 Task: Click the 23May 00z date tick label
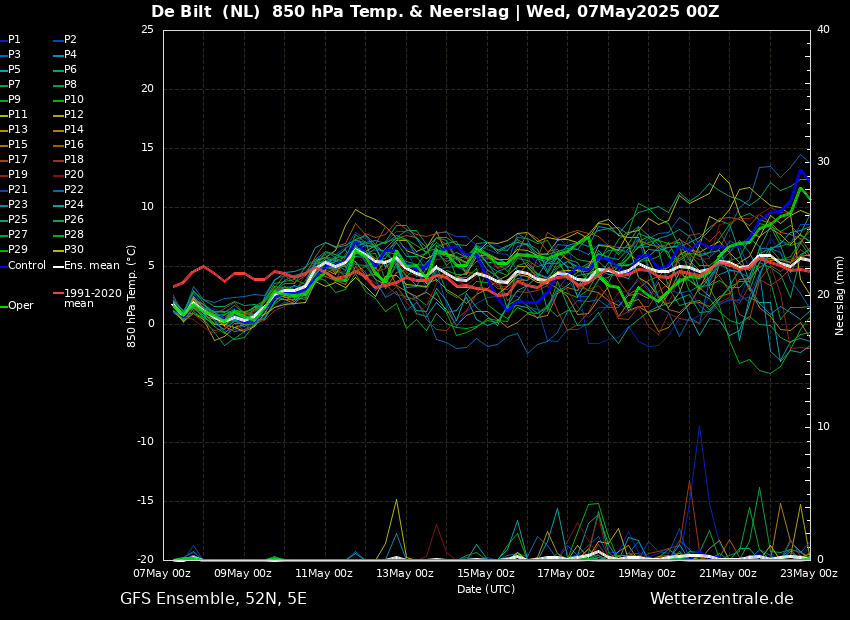click(x=809, y=573)
